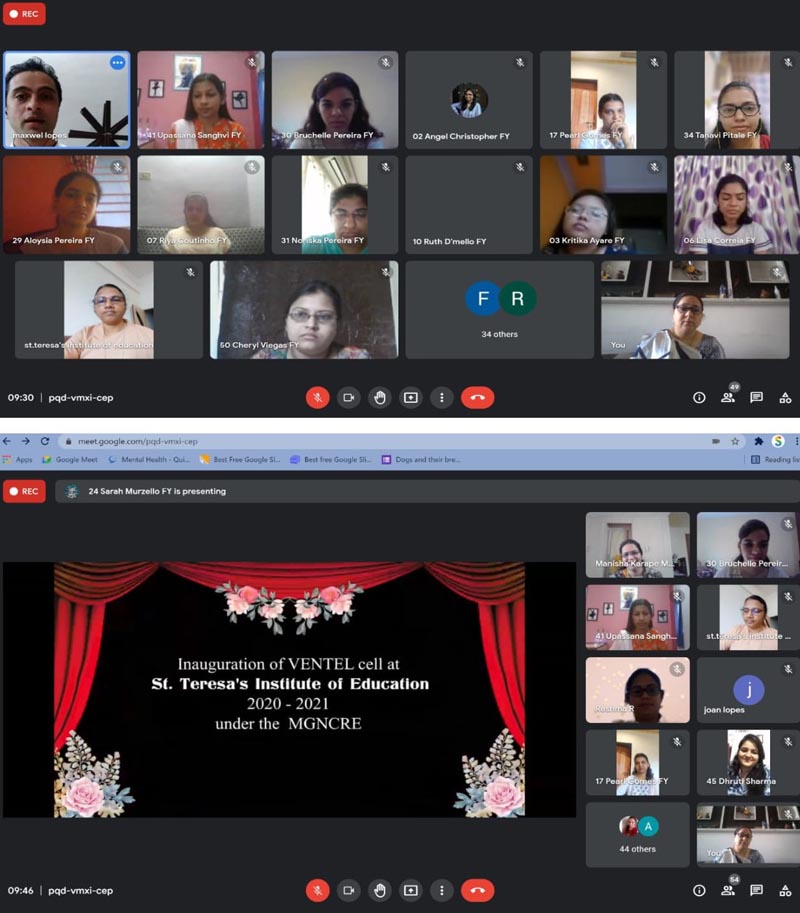Open activities in the 09:46 meeting bar

tap(785, 890)
